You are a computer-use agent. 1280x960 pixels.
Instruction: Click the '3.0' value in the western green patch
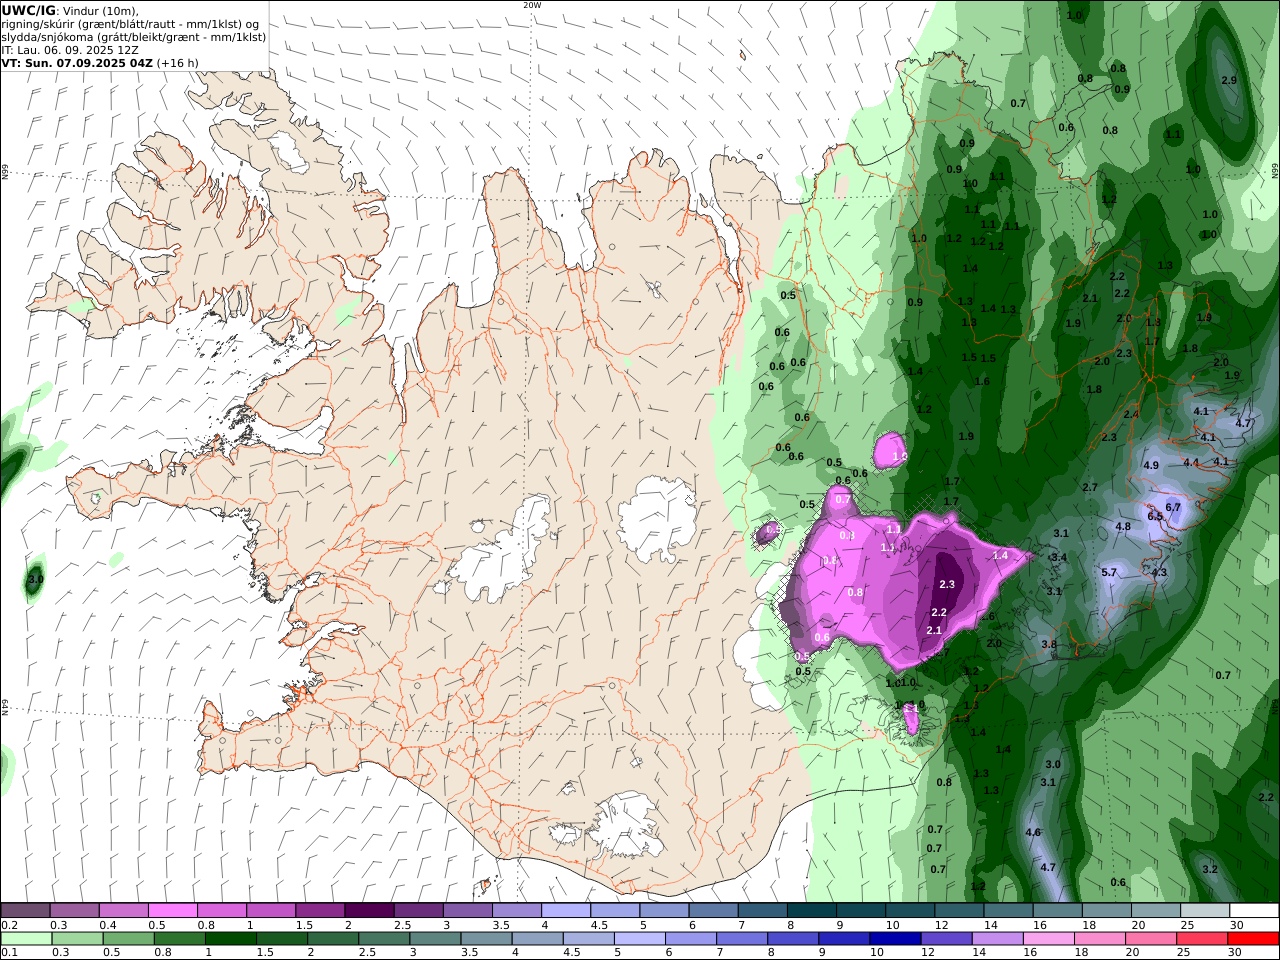tap(36, 579)
